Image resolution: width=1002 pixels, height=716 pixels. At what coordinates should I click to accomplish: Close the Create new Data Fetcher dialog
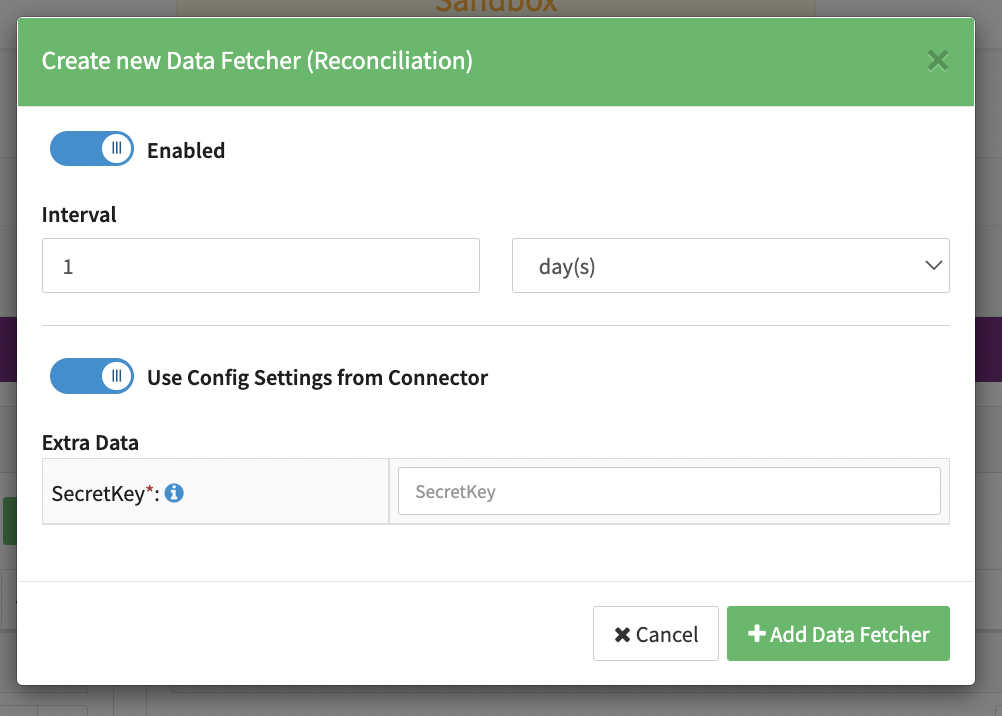(937, 61)
